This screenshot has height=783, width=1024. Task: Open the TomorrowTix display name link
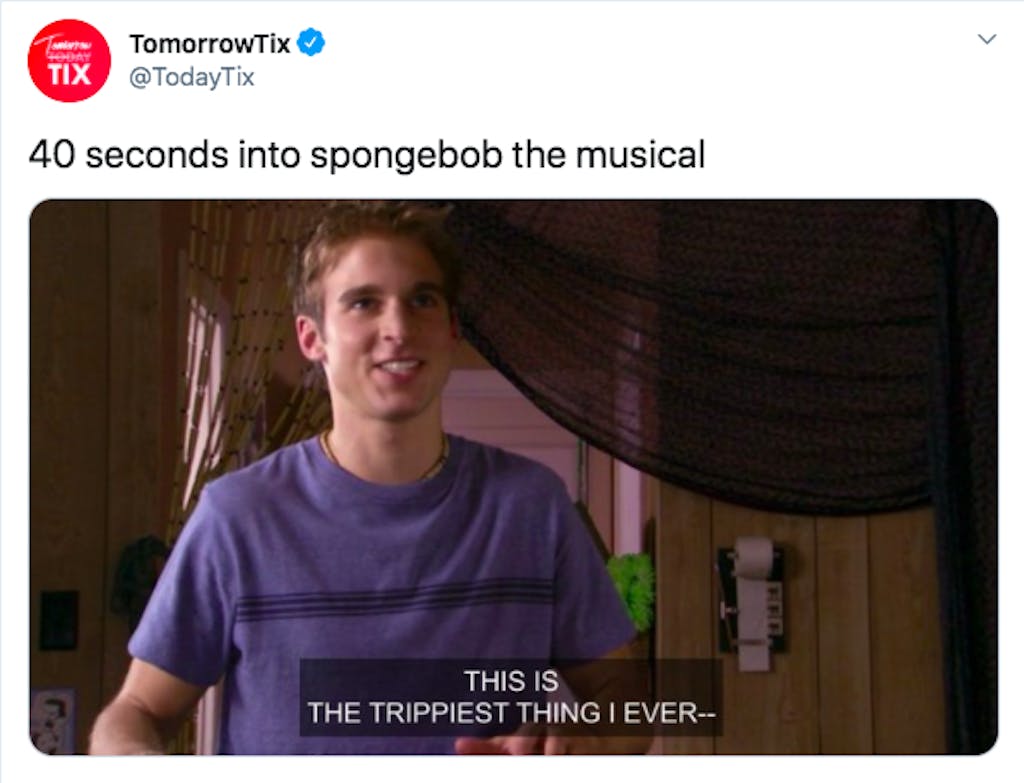tap(210, 44)
